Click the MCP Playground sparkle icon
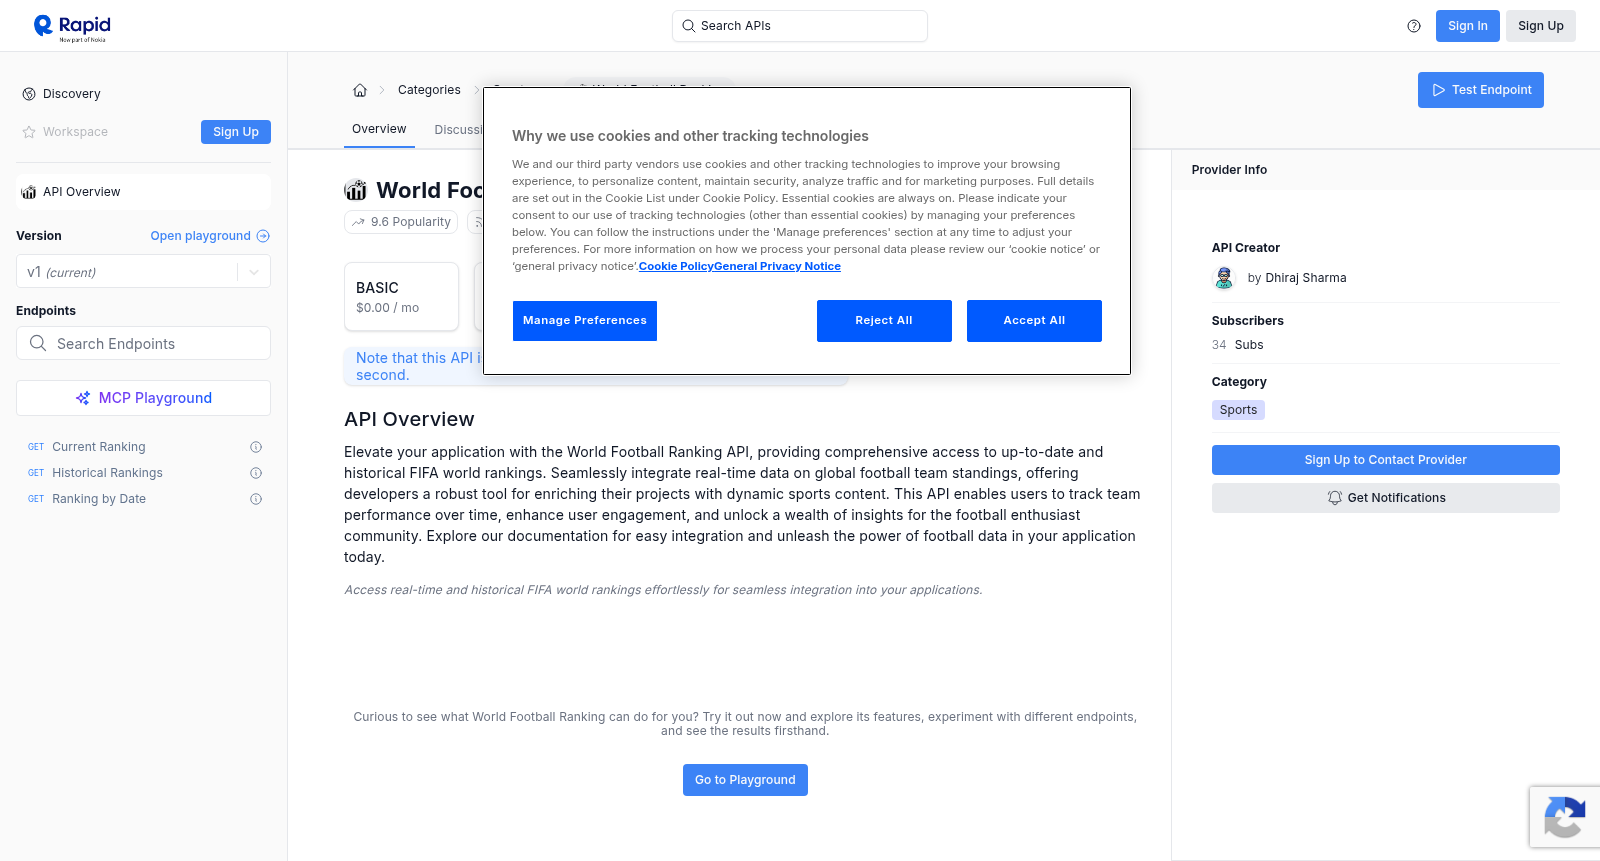This screenshot has height=861, width=1600. [83, 398]
